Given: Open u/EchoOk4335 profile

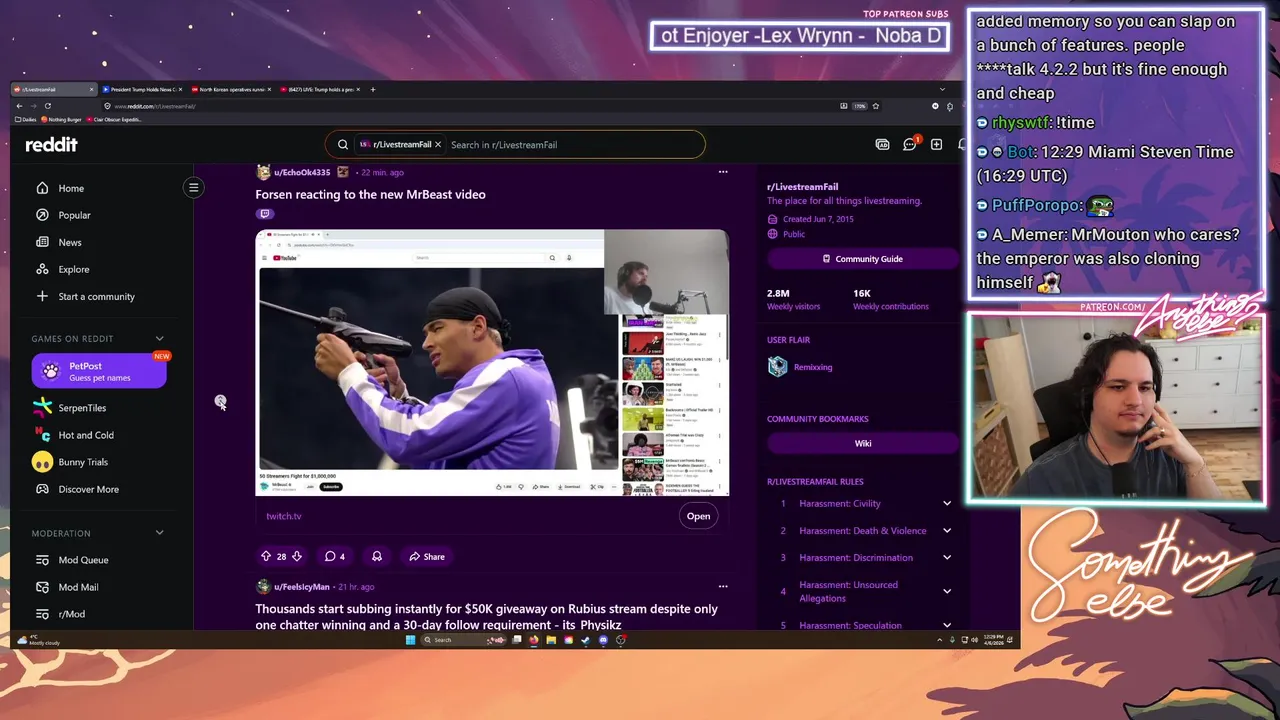Looking at the screenshot, I should tap(302, 172).
